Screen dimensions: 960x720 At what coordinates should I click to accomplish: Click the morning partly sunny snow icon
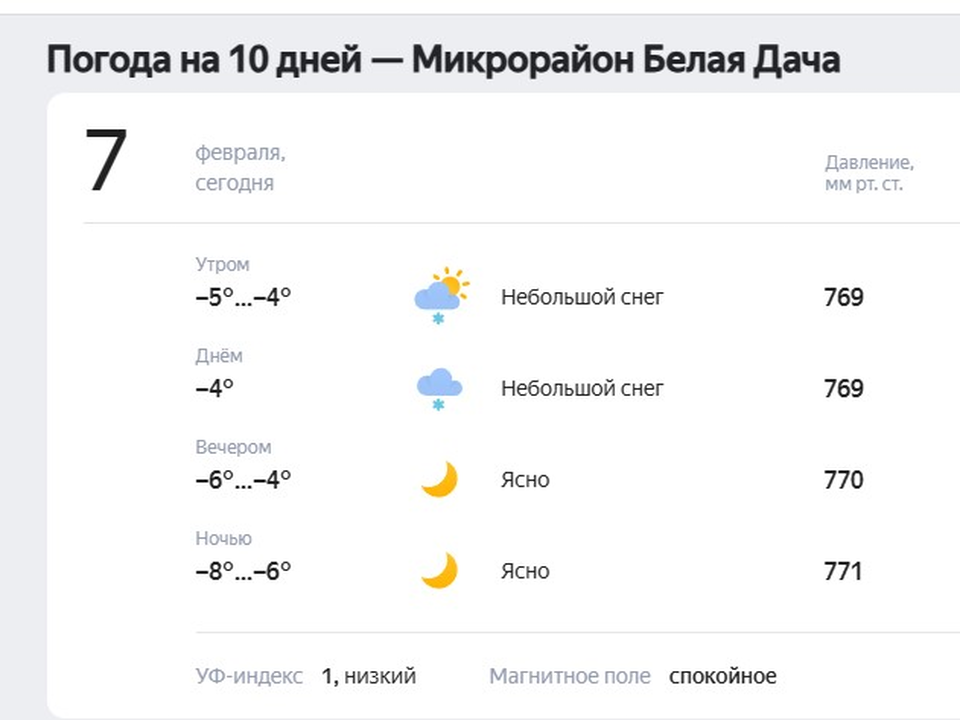(441, 296)
